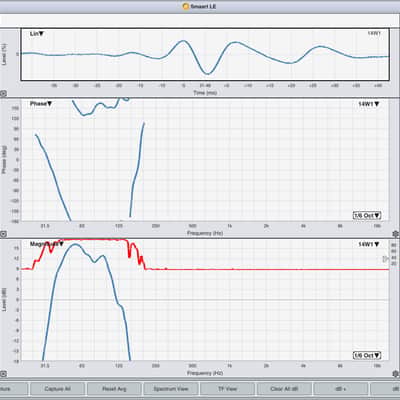
Task: Click the Clear All dB button
Action: (284, 389)
